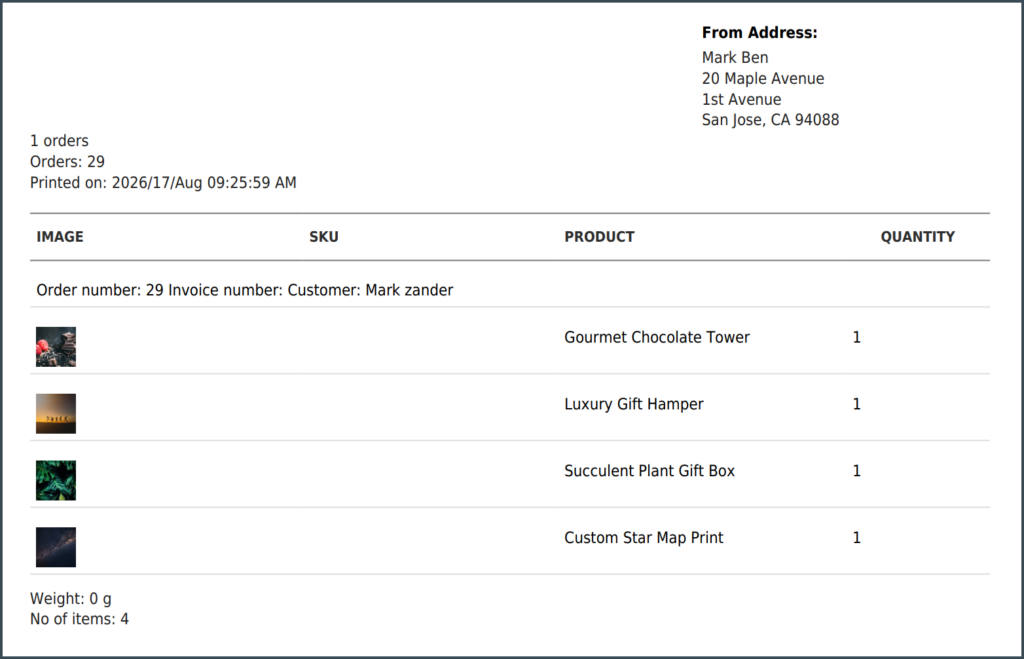
Task: Click the '1 orders' text
Action: 59,140
